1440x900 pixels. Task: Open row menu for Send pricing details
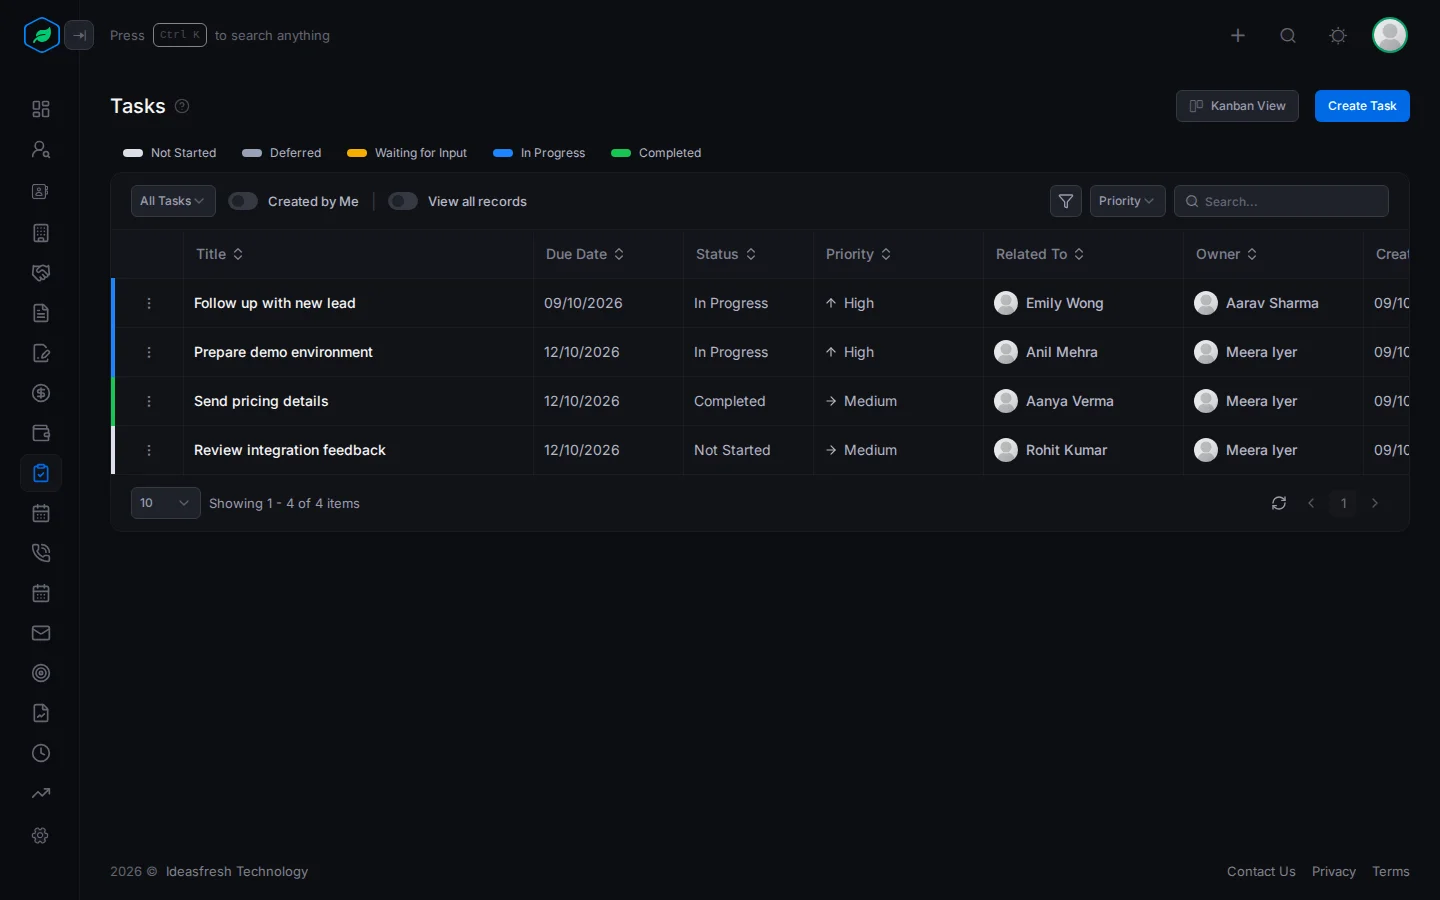[149, 401]
